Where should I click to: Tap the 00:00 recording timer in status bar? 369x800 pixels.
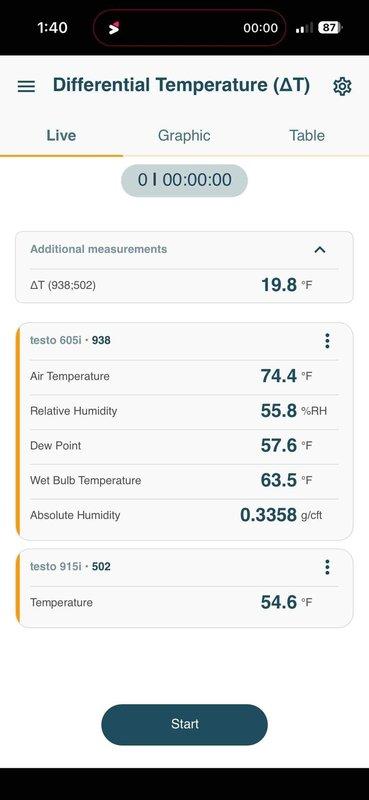(260, 28)
